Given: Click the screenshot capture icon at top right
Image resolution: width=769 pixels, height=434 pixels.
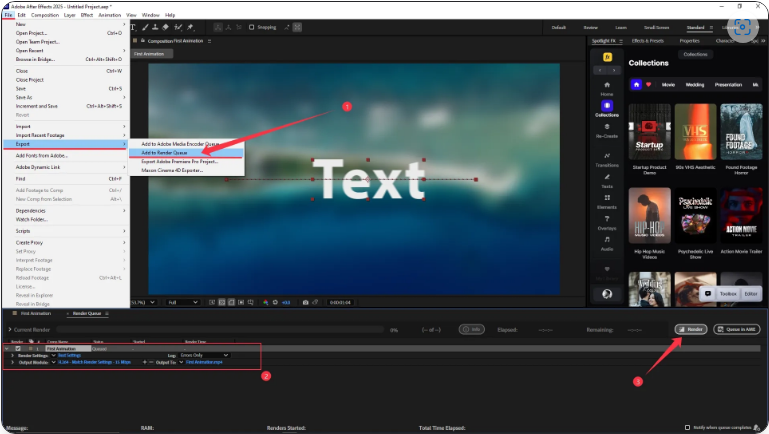Looking at the screenshot, I should (x=742, y=27).
